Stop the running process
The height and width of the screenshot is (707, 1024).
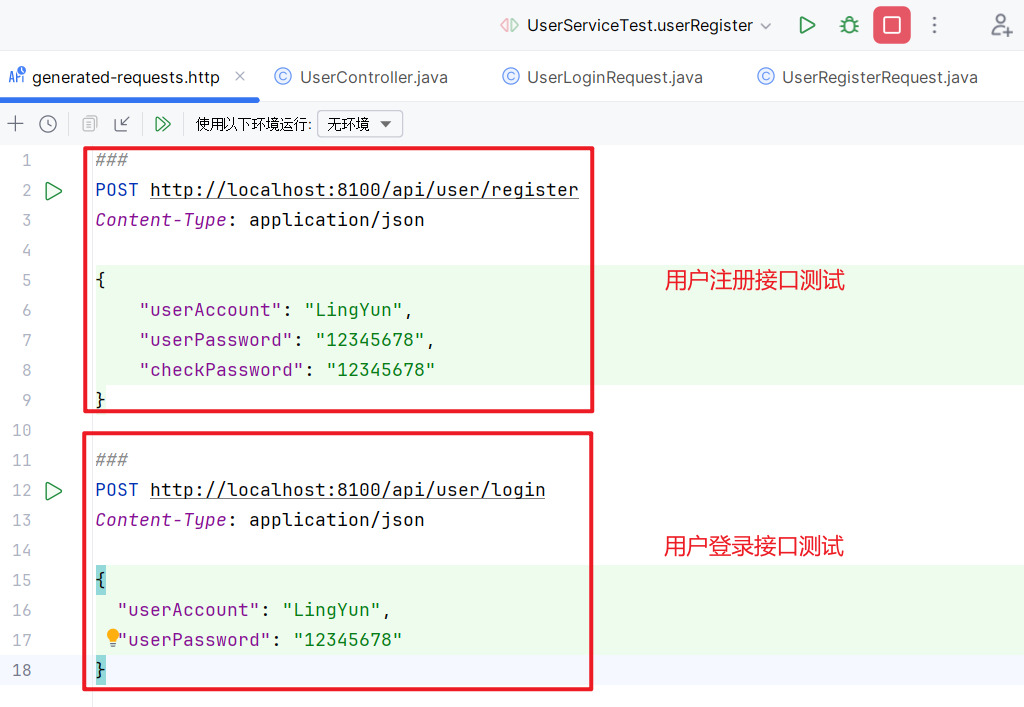pos(891,26)
